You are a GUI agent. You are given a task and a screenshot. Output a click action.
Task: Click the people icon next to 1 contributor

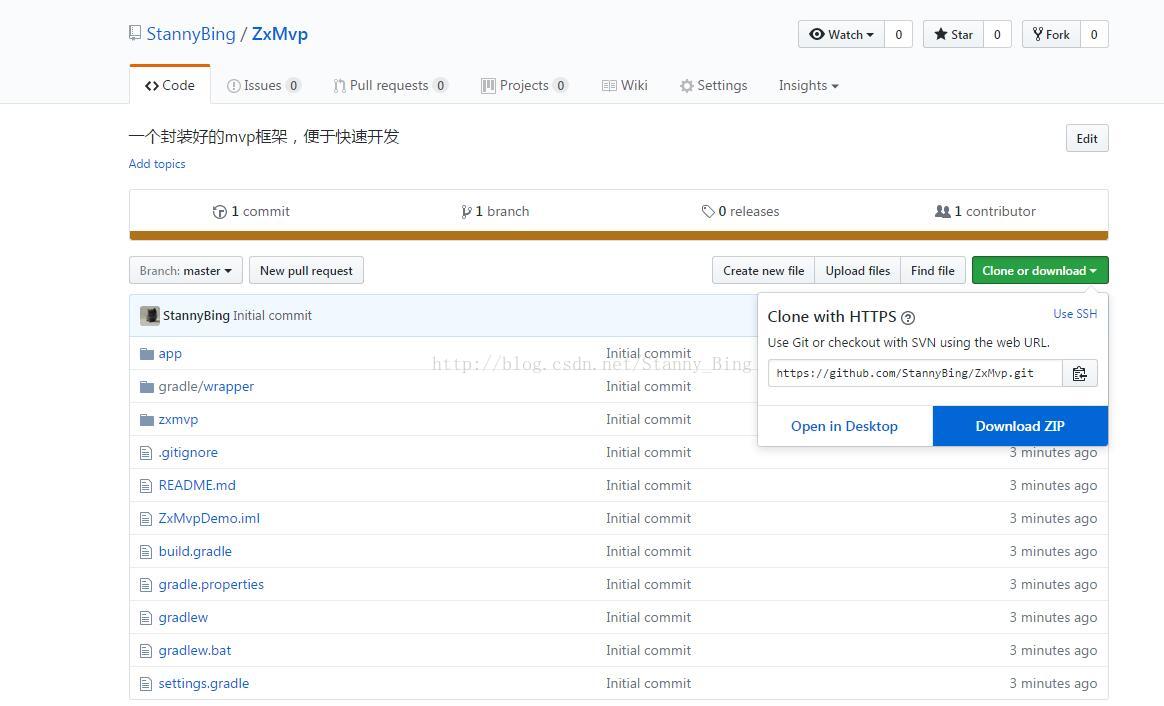pos(943,212)
